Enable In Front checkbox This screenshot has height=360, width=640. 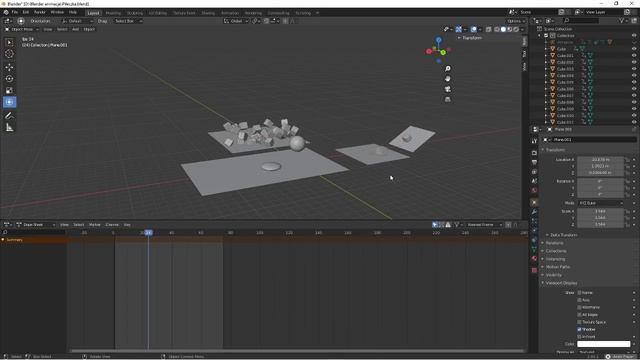pos(579,337)
